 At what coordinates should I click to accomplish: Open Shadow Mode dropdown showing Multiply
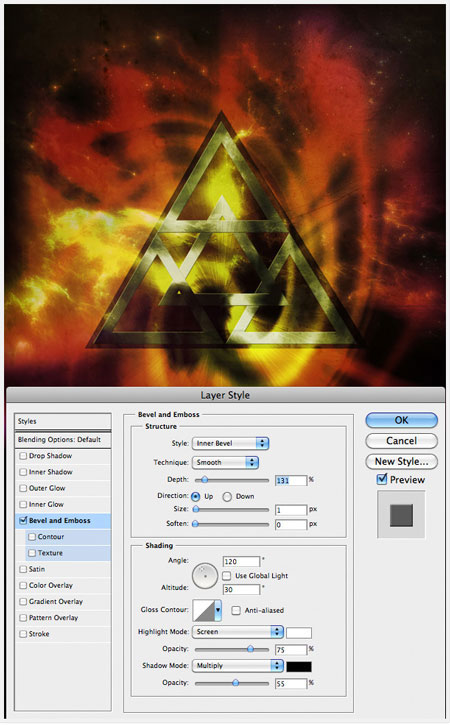tap(238, 666)
